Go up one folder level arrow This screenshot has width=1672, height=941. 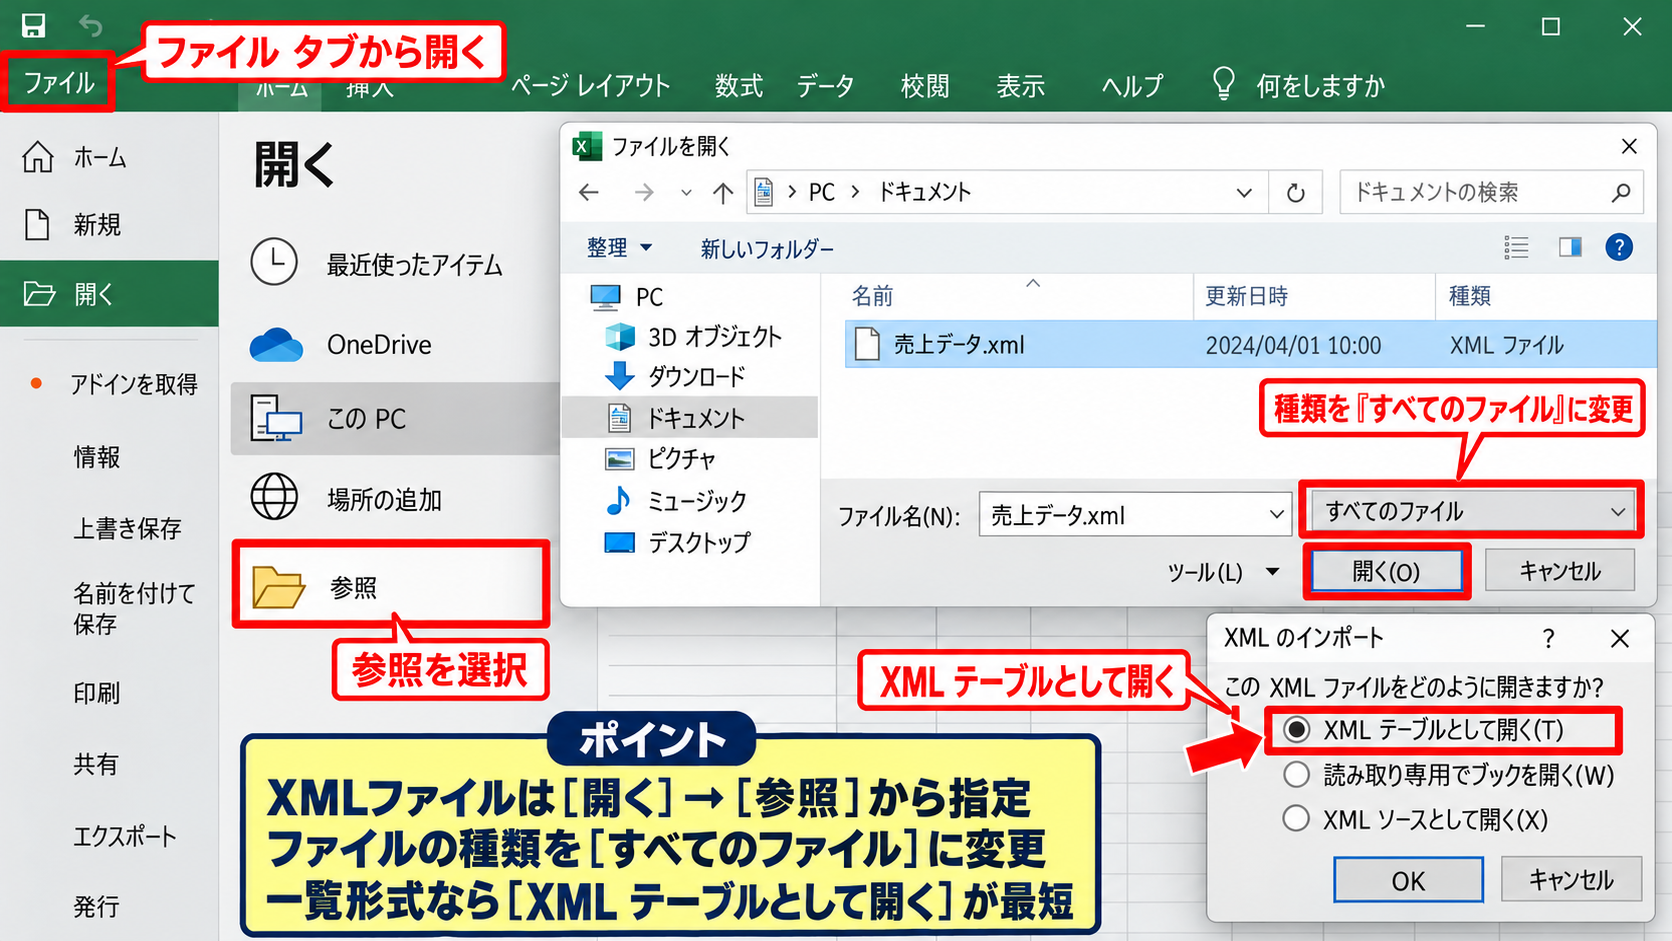723,192
